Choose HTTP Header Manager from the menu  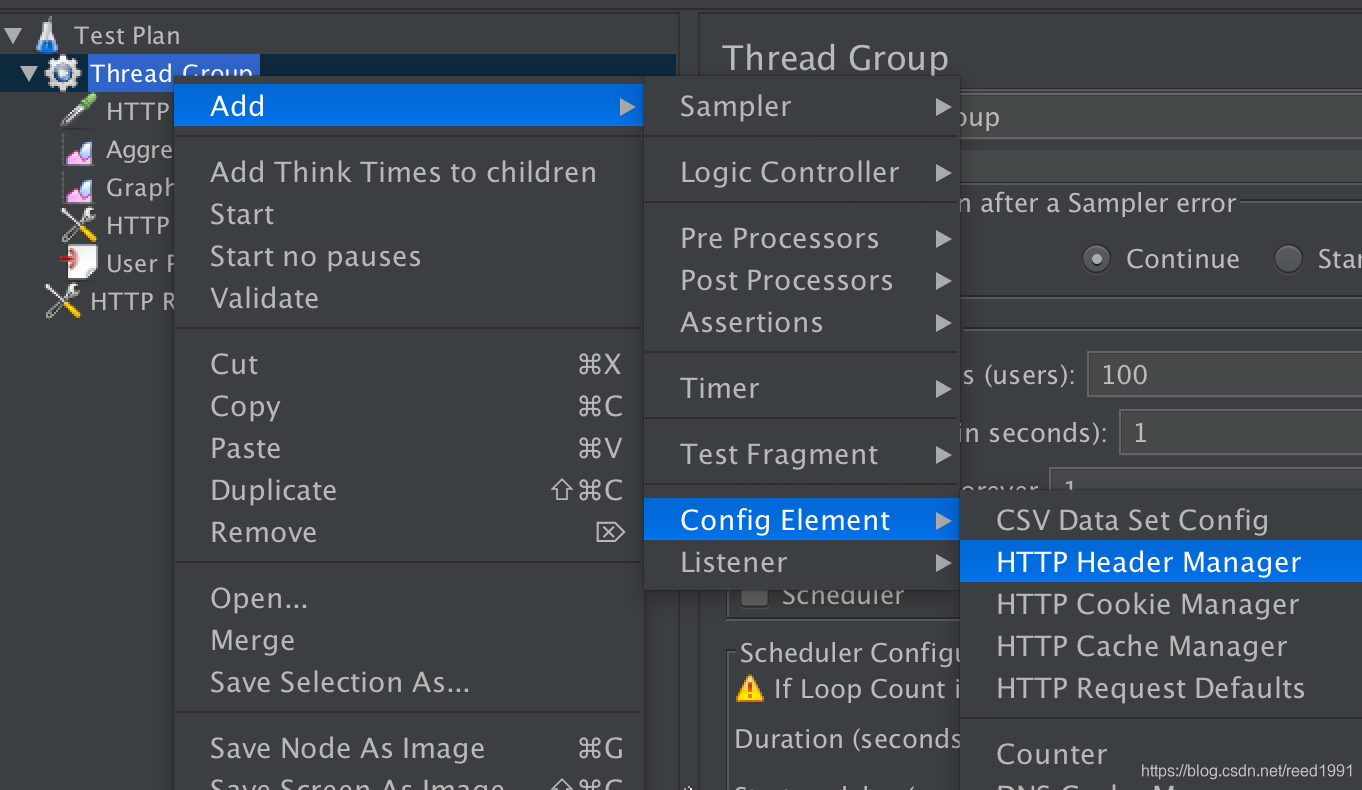pyautogui.click(x=1161, y=562)
